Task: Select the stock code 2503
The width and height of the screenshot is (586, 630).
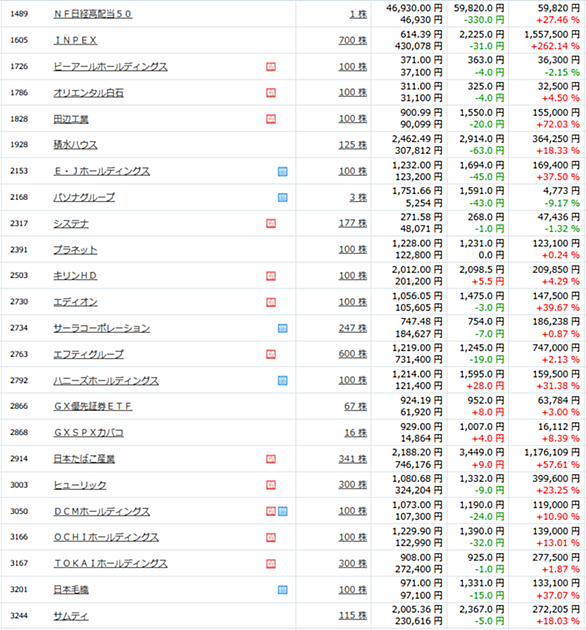Action: coord(19,275)
